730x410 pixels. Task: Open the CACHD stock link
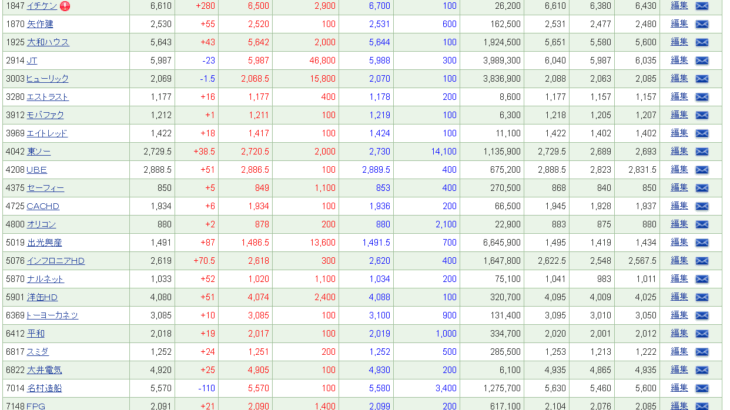tap(42, 206)
